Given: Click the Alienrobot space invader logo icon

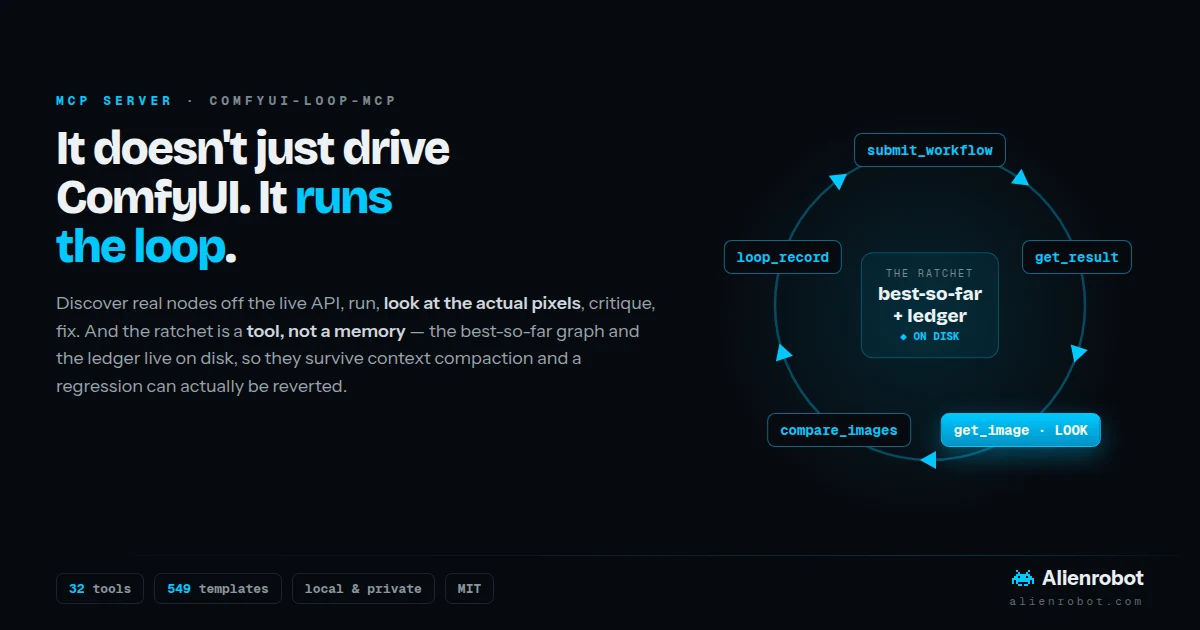Looking at the screenshot, I should (1023, 578).
